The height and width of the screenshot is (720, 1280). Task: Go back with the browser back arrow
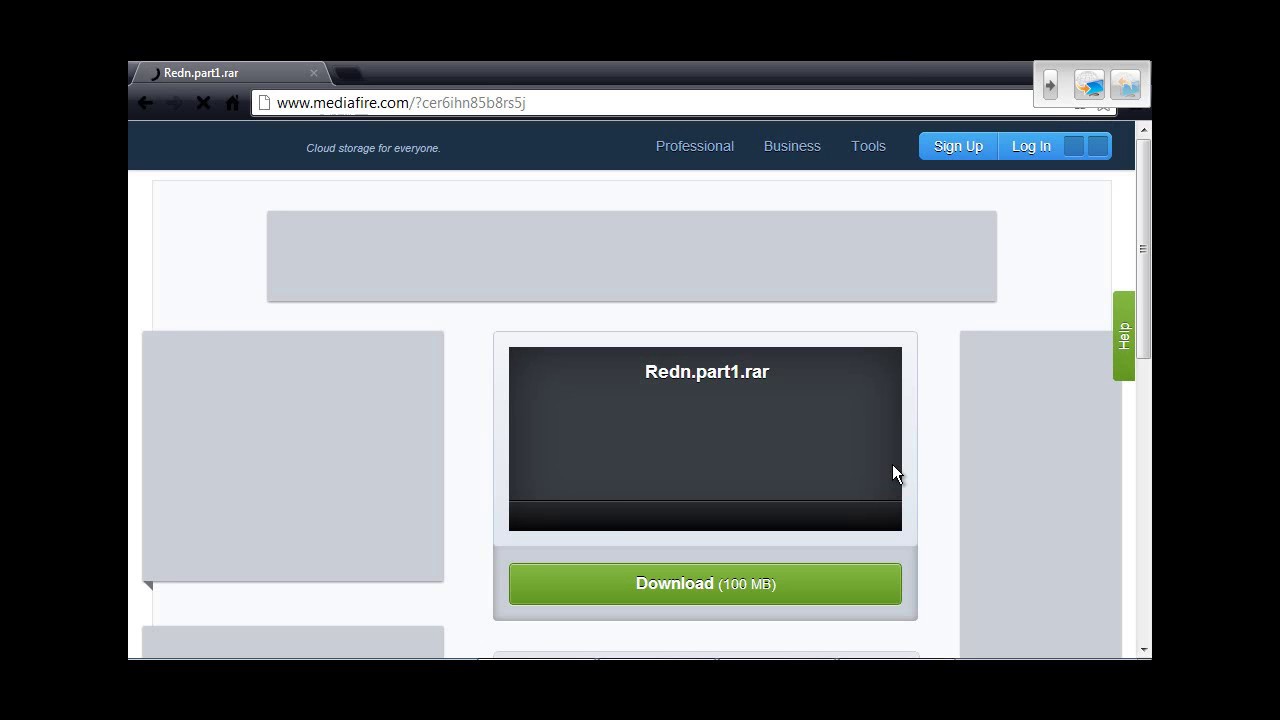(x=145, y=103)
